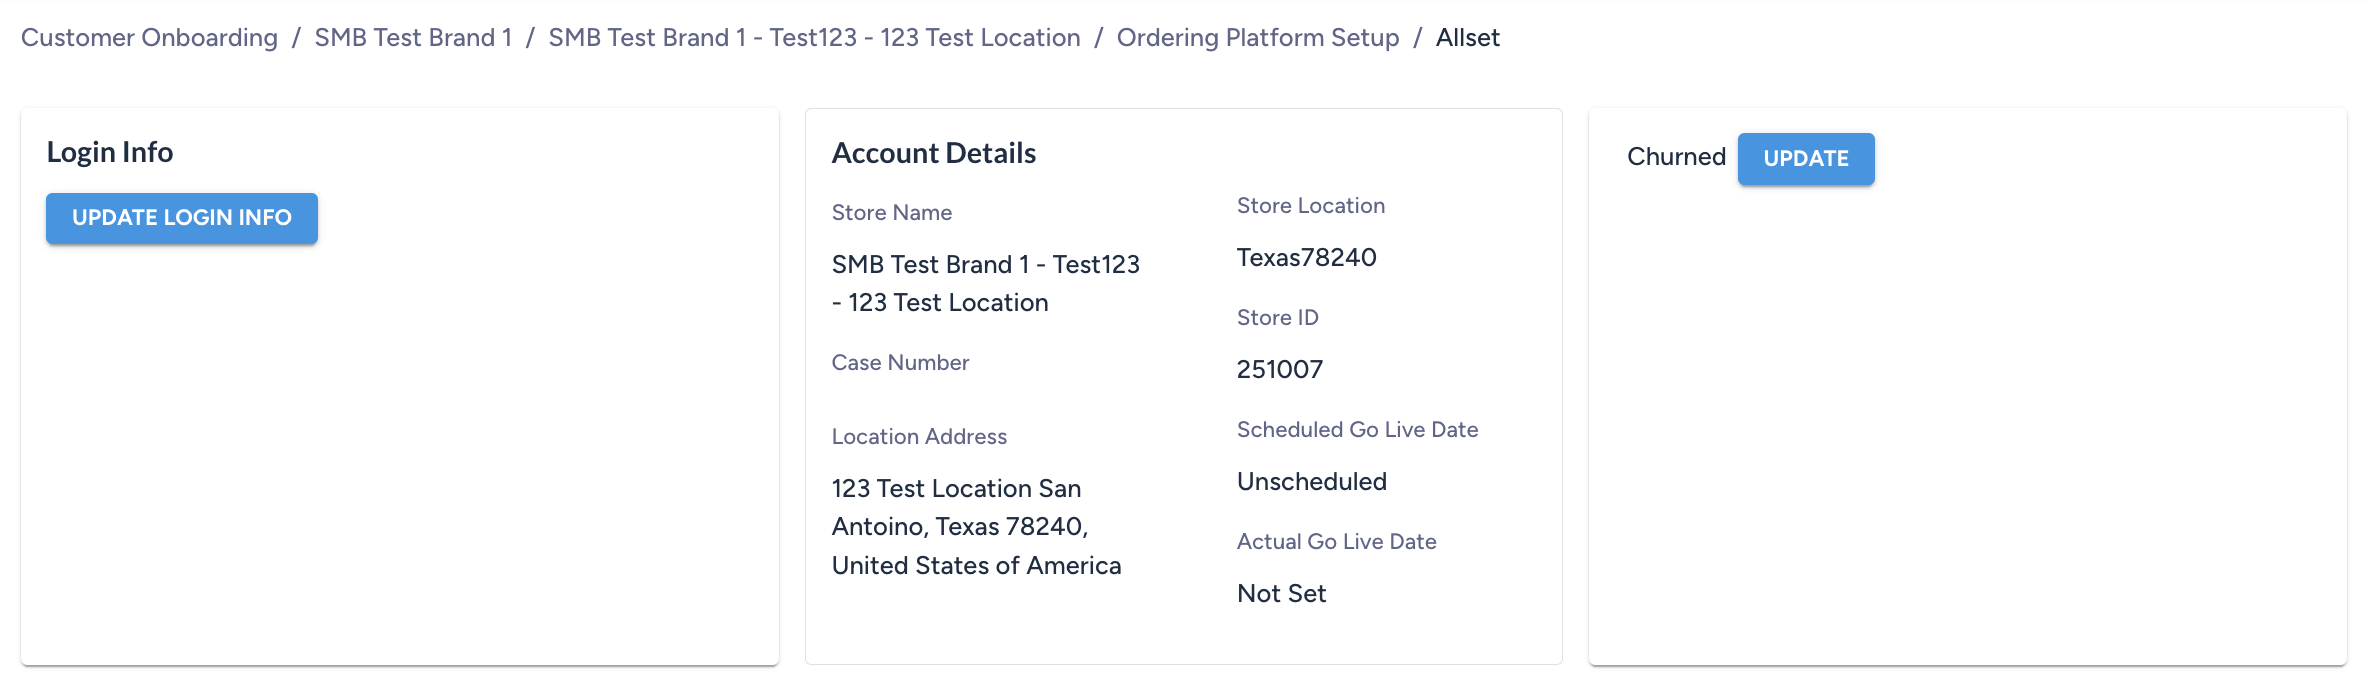Click the Churned status label

pos(1676,156)
